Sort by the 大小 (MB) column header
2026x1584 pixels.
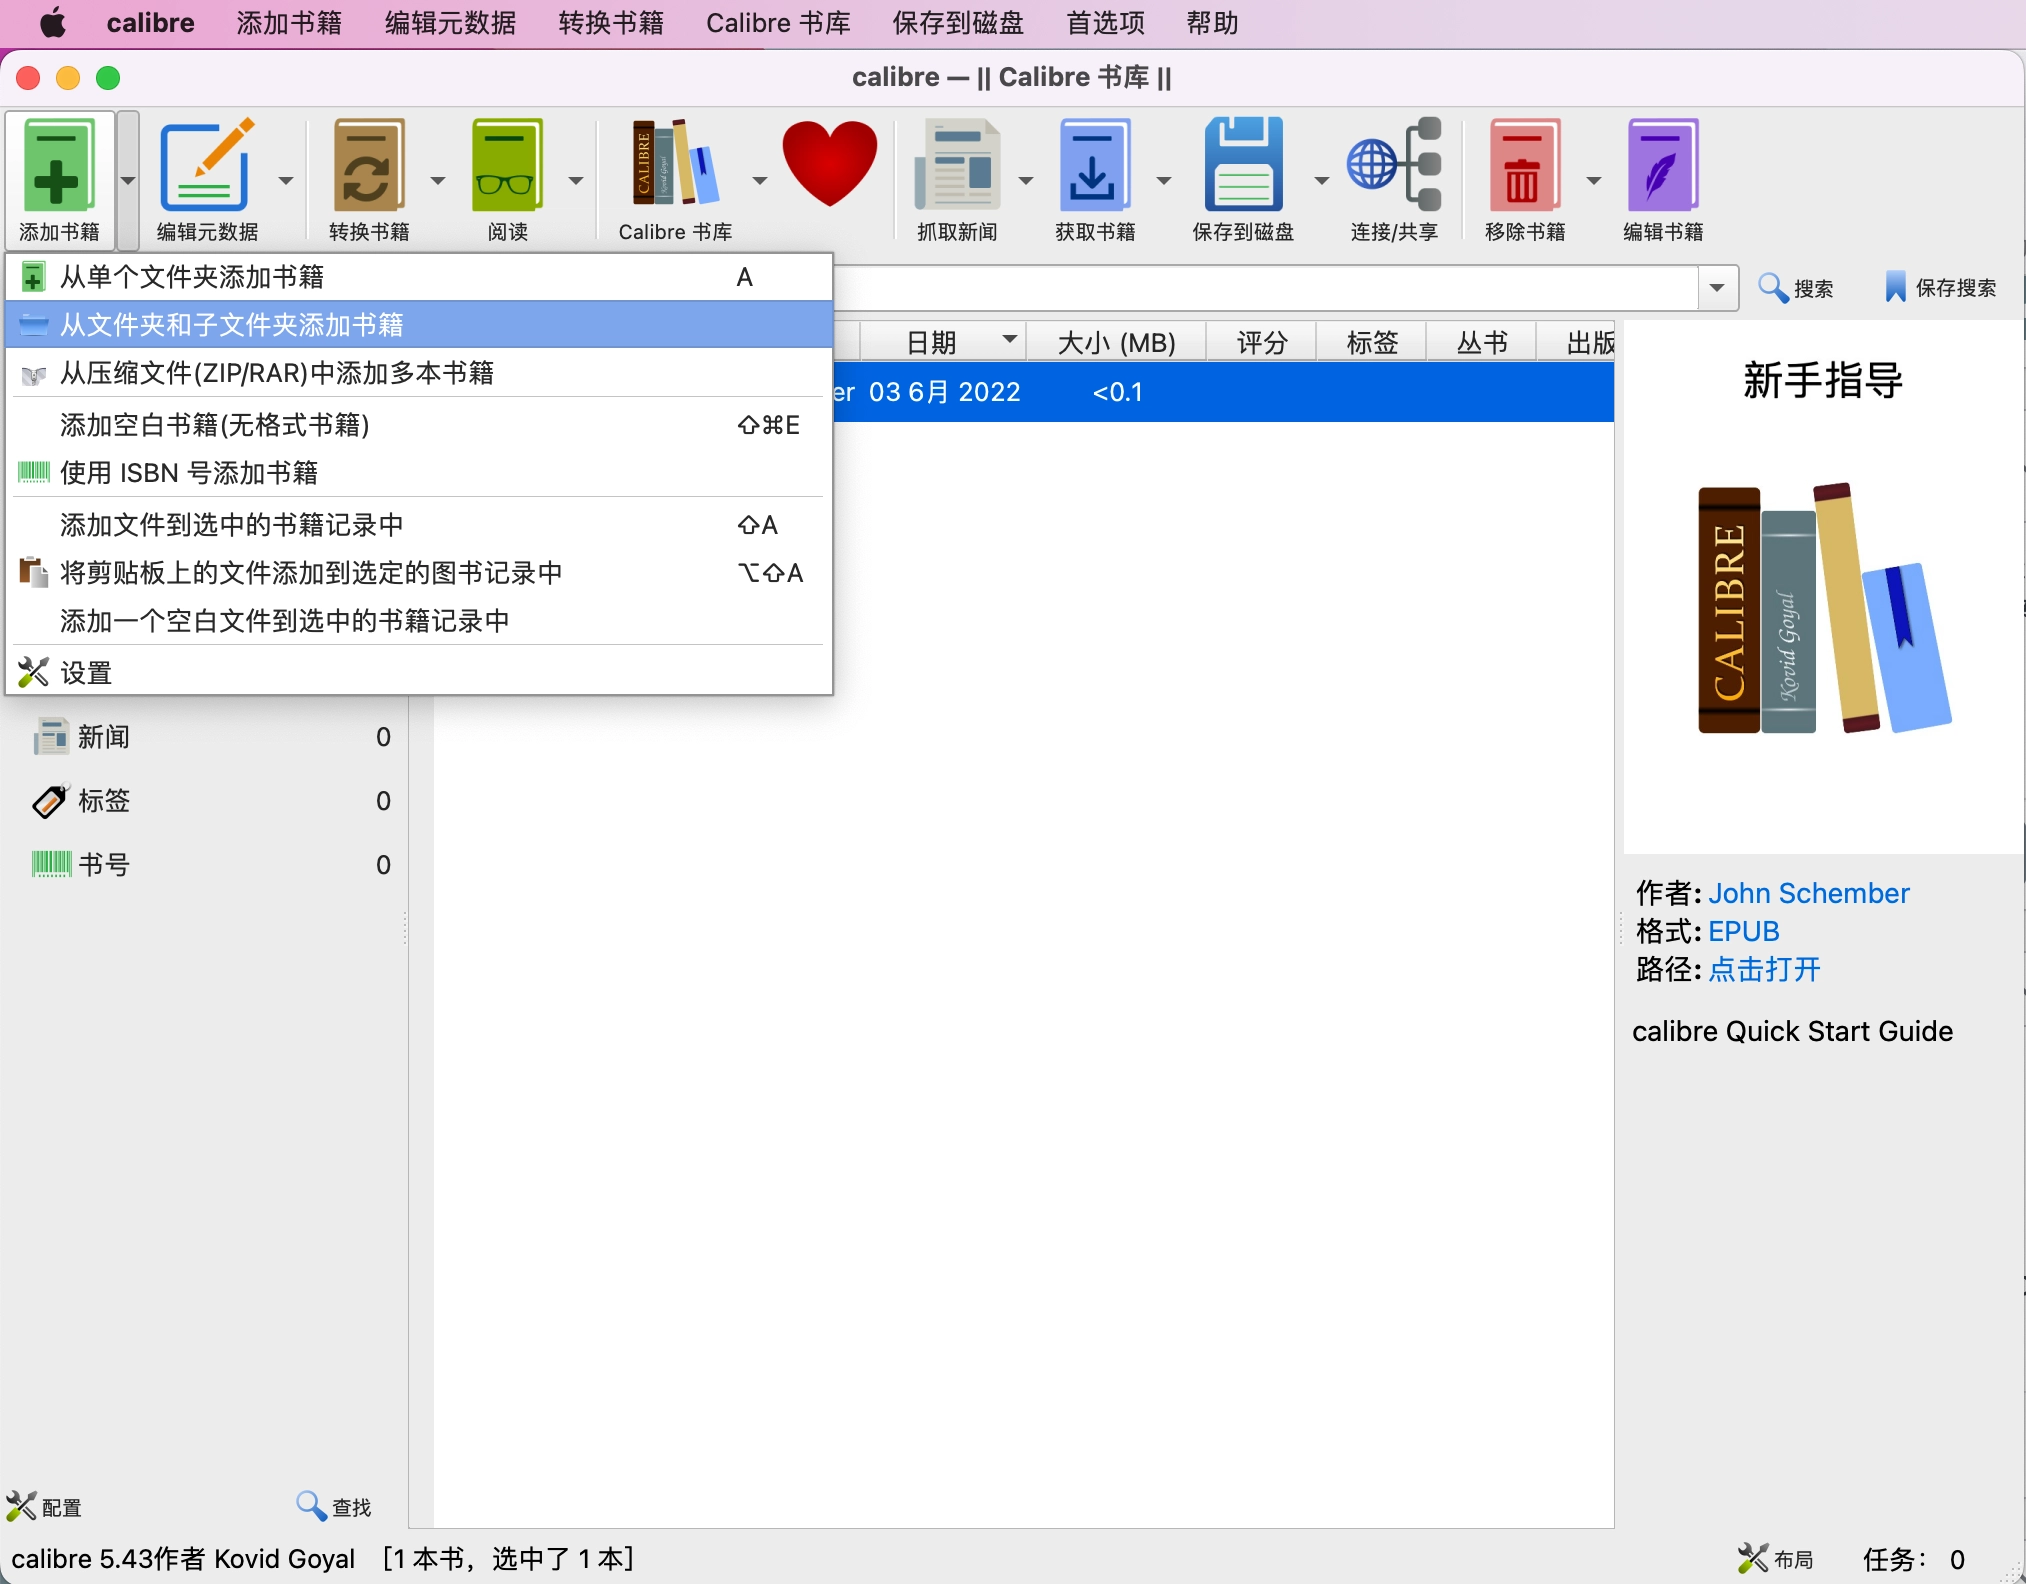tap(1117, 342)
